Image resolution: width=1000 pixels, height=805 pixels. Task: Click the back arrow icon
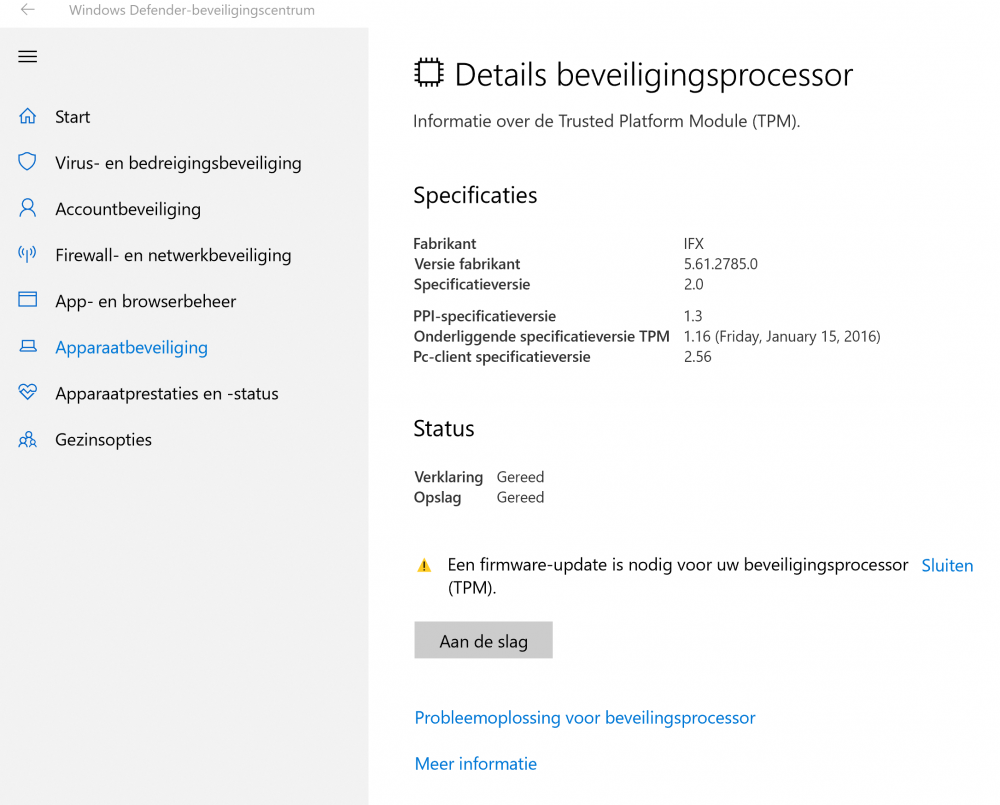coord(28,10)
